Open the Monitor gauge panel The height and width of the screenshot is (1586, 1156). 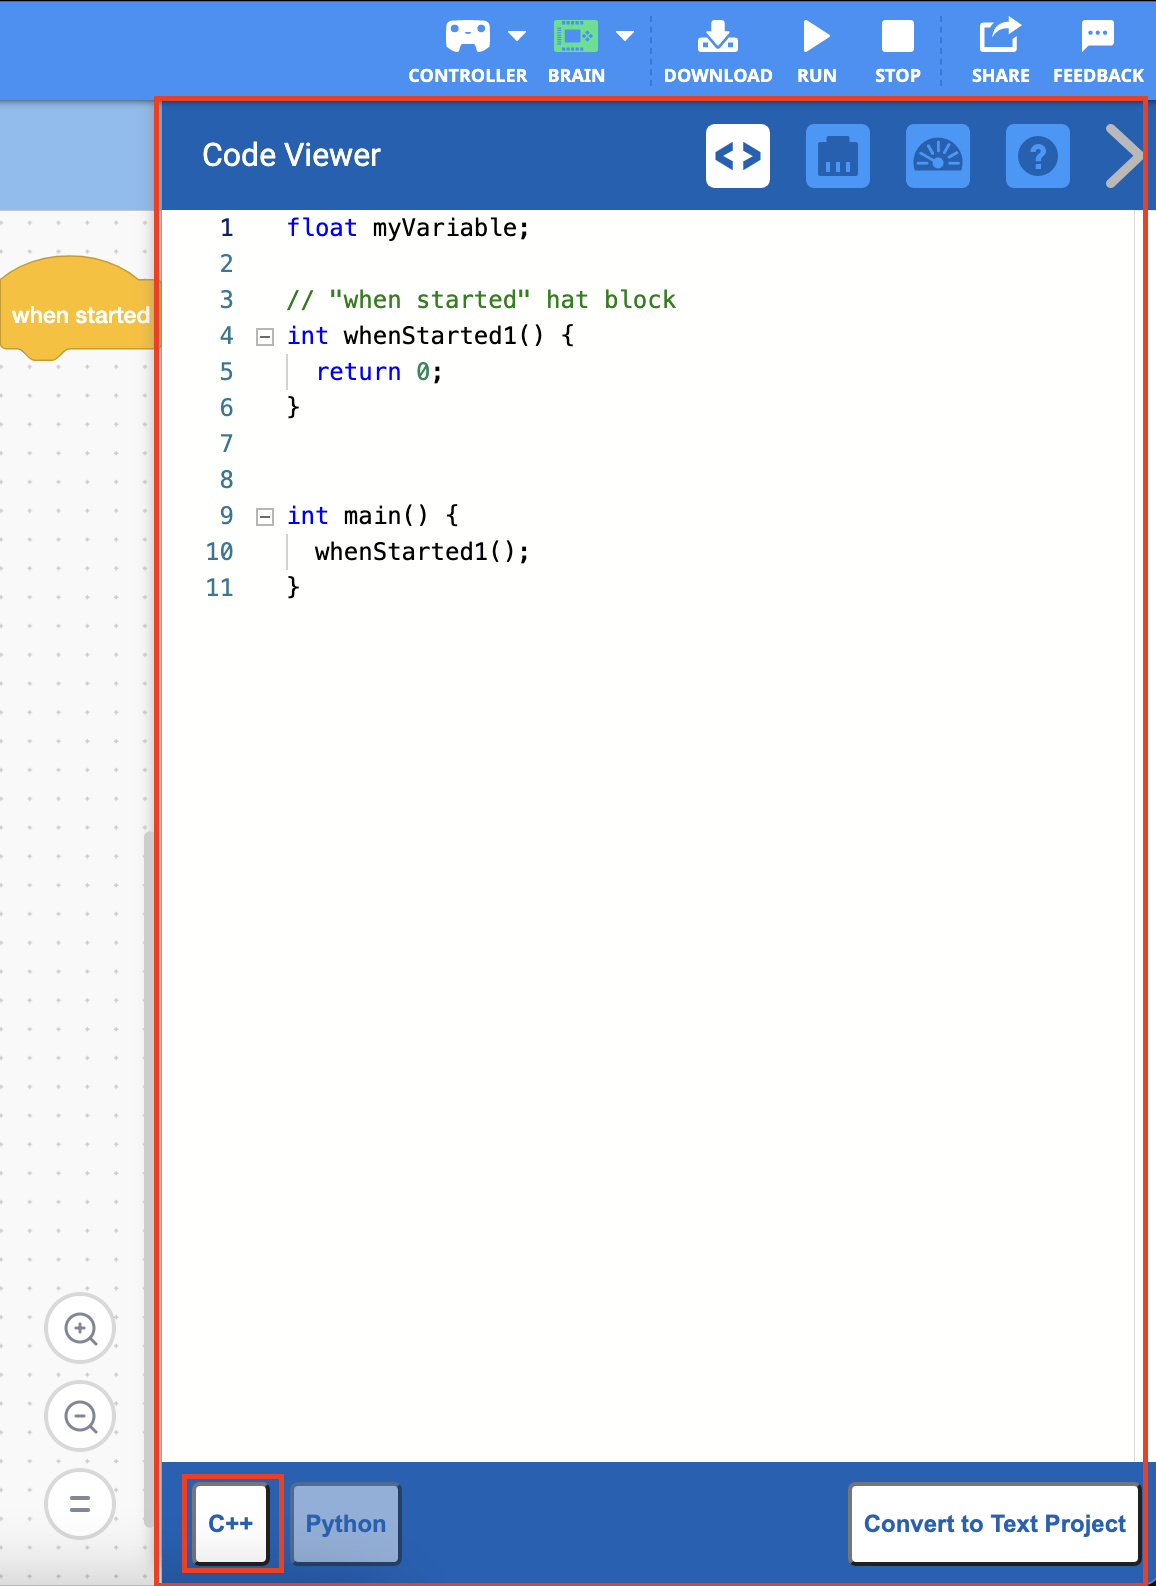coord(938,156)
